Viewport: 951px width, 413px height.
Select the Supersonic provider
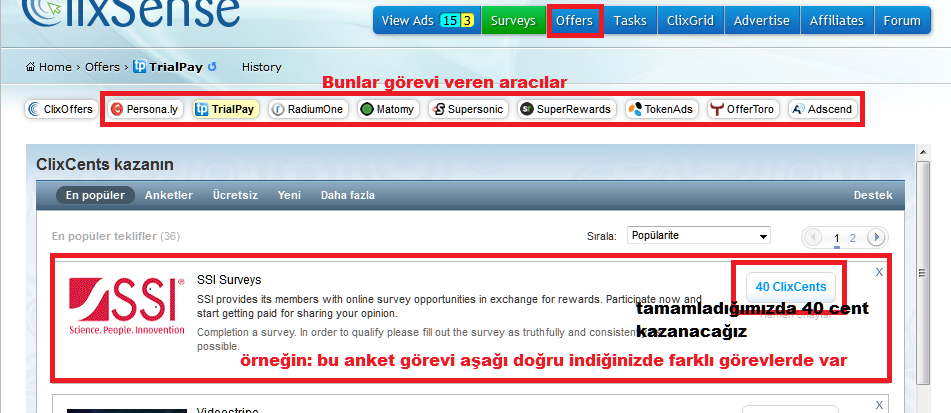[468, 109]
